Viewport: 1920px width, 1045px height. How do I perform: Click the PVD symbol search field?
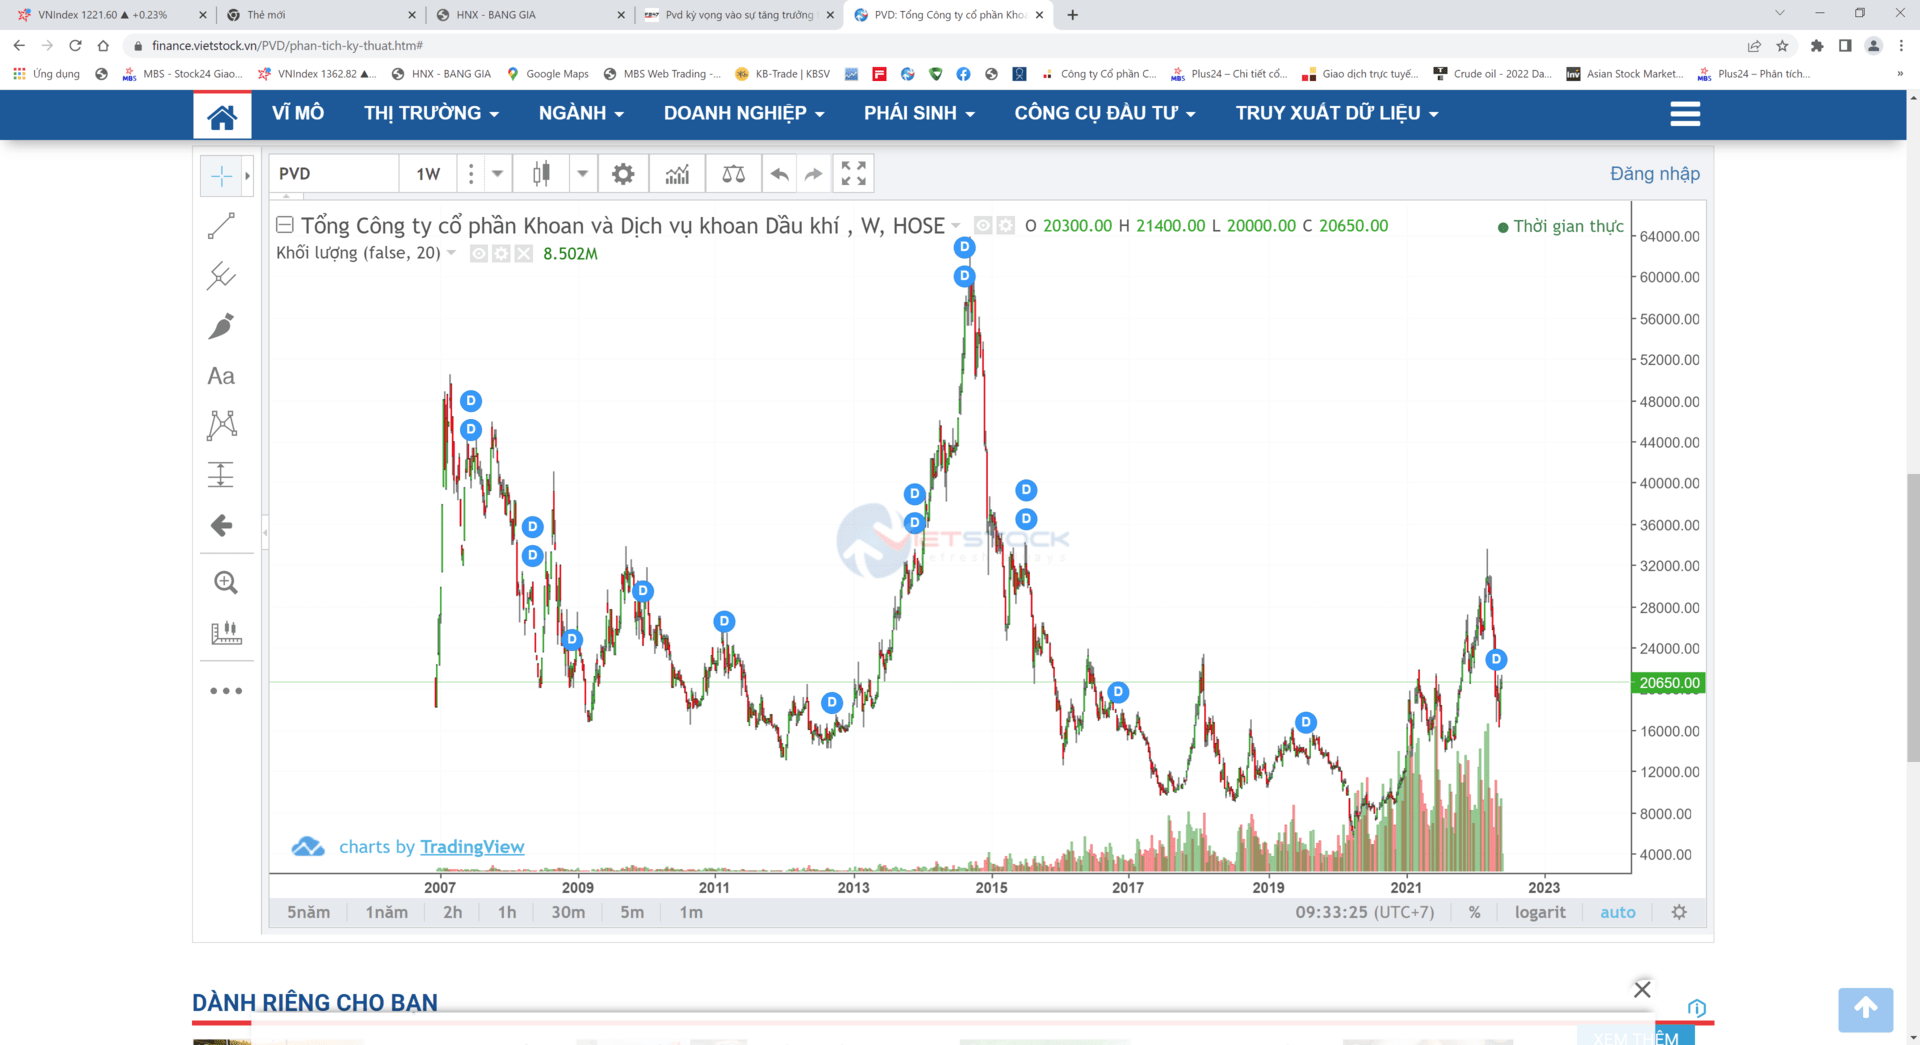(x=334, y=174)
